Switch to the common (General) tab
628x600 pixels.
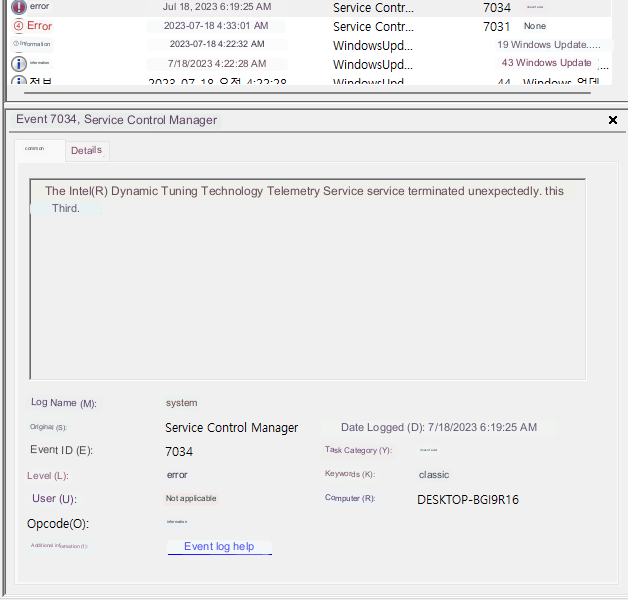pyautogui.click(x=40, y=150)
